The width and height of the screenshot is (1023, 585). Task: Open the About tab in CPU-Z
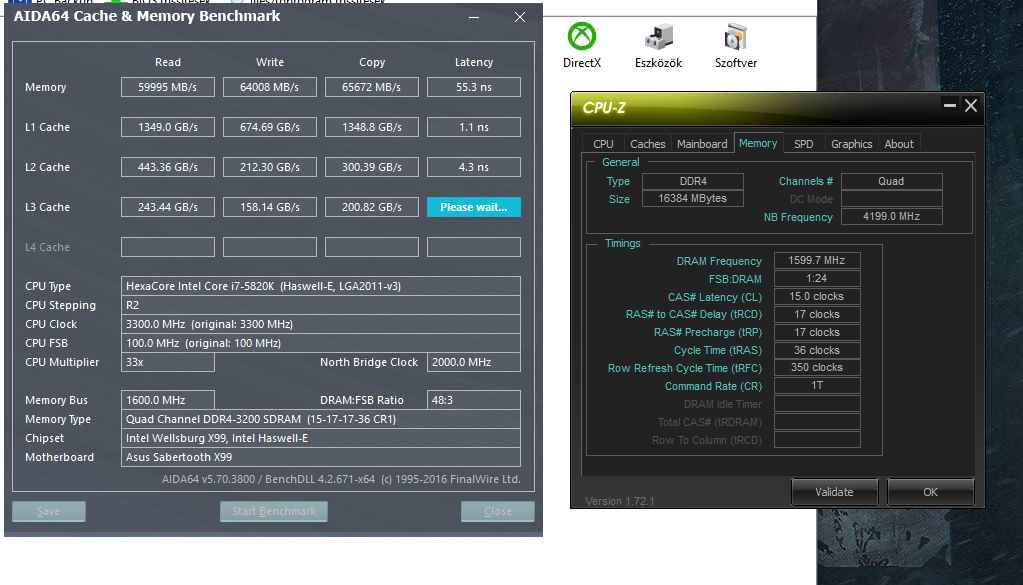pyautogui.click(x=898, y=144)
